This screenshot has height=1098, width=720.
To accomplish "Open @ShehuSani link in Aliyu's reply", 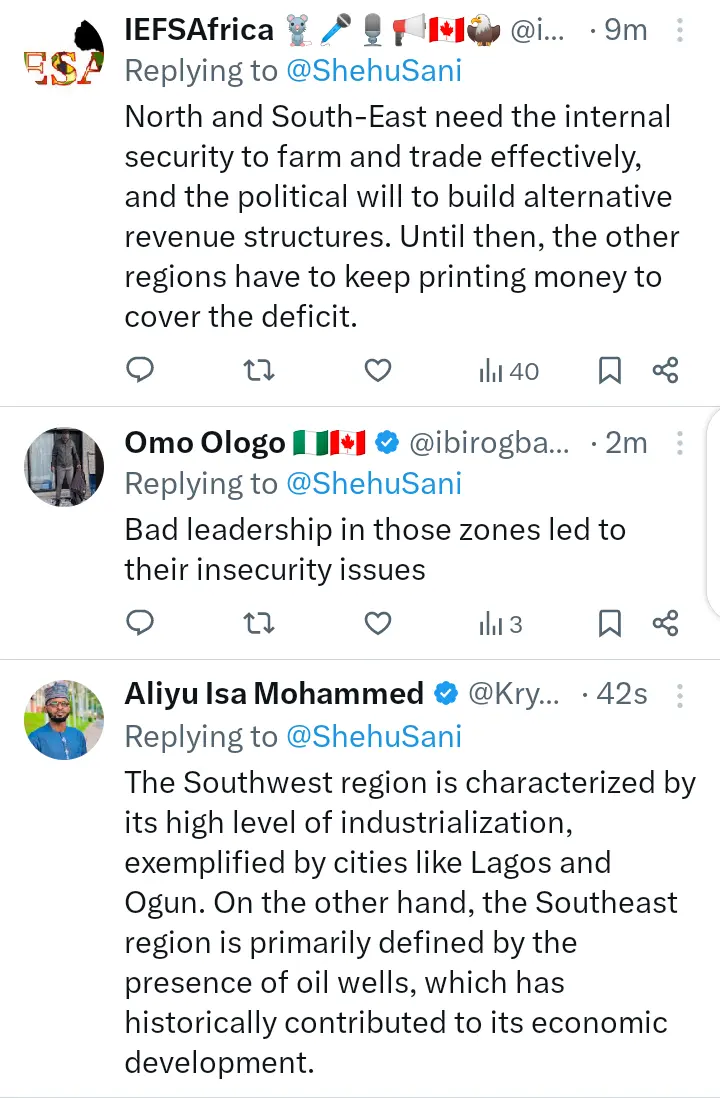I will 374,736.
